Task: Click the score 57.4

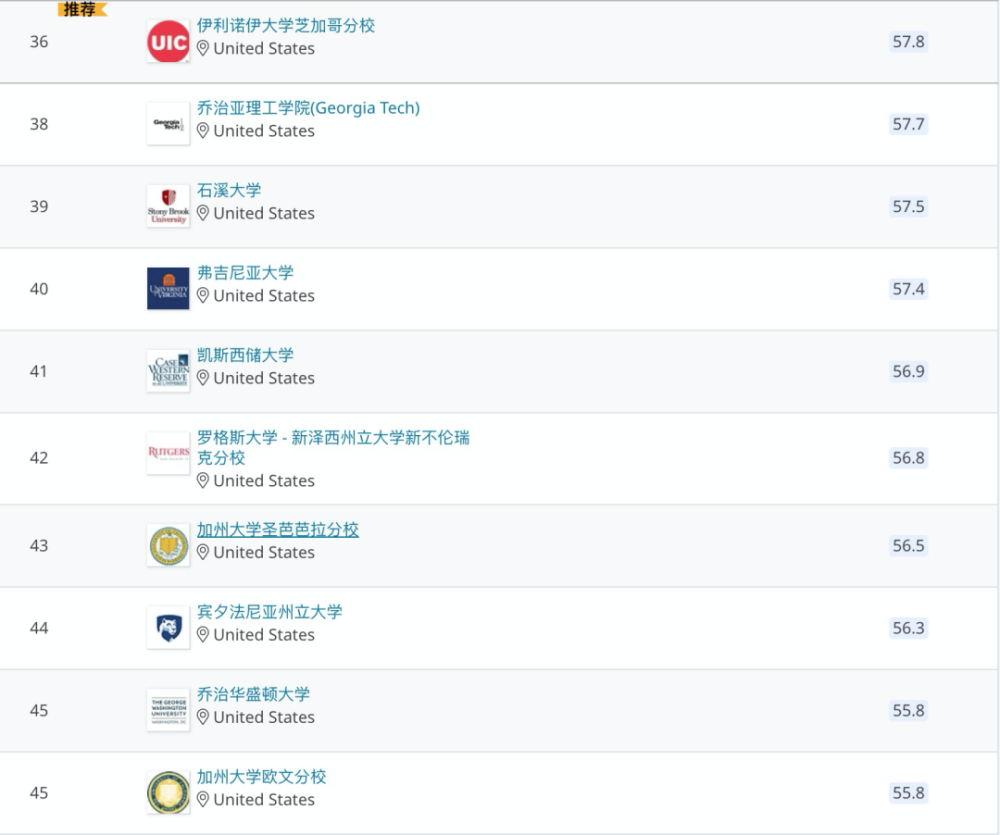Action: 908,288
